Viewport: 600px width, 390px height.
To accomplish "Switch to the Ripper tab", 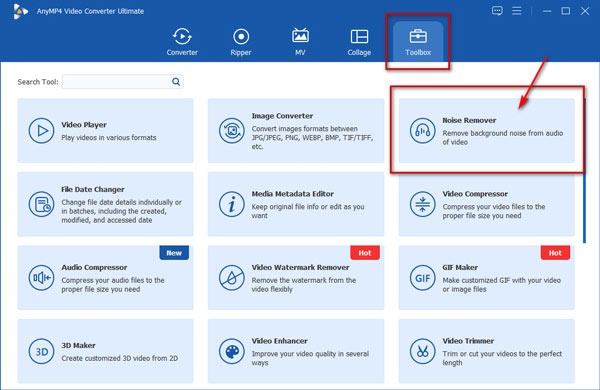I will [x=241, y=42].
